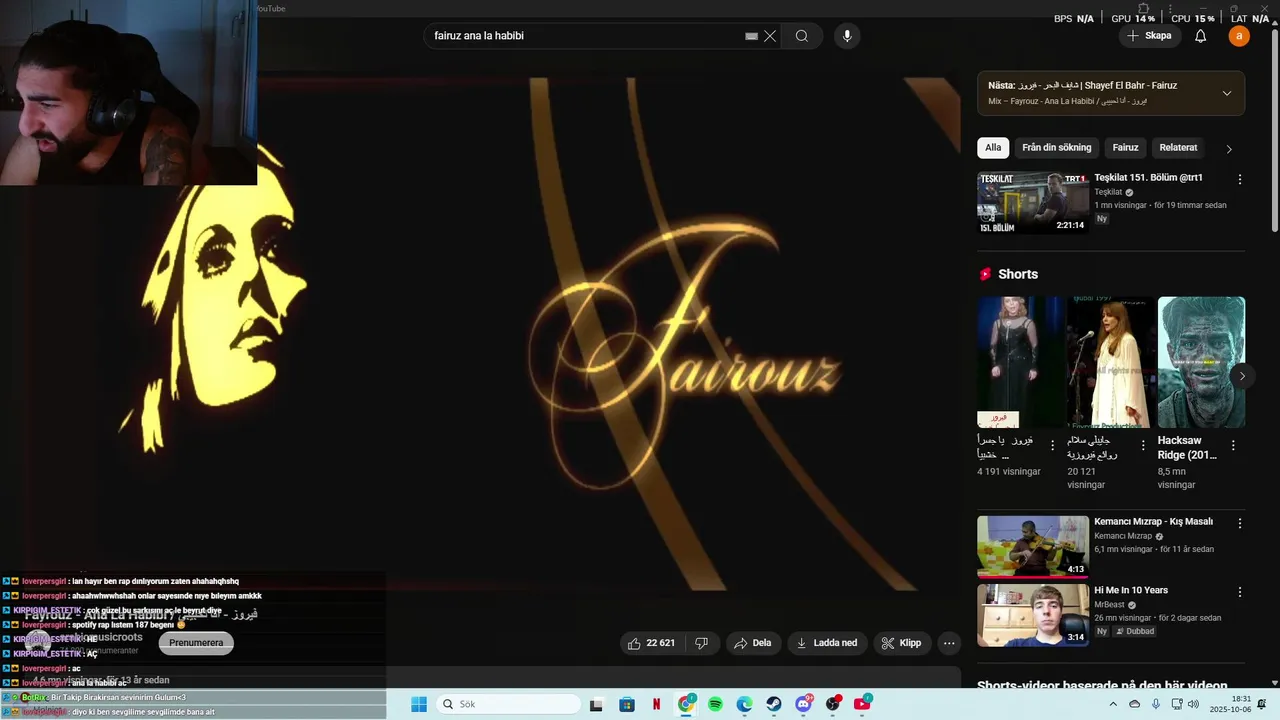Open the OneDrive cloud tray icon
This screenshot has height=720, width=1280.
coord(1135,704)
